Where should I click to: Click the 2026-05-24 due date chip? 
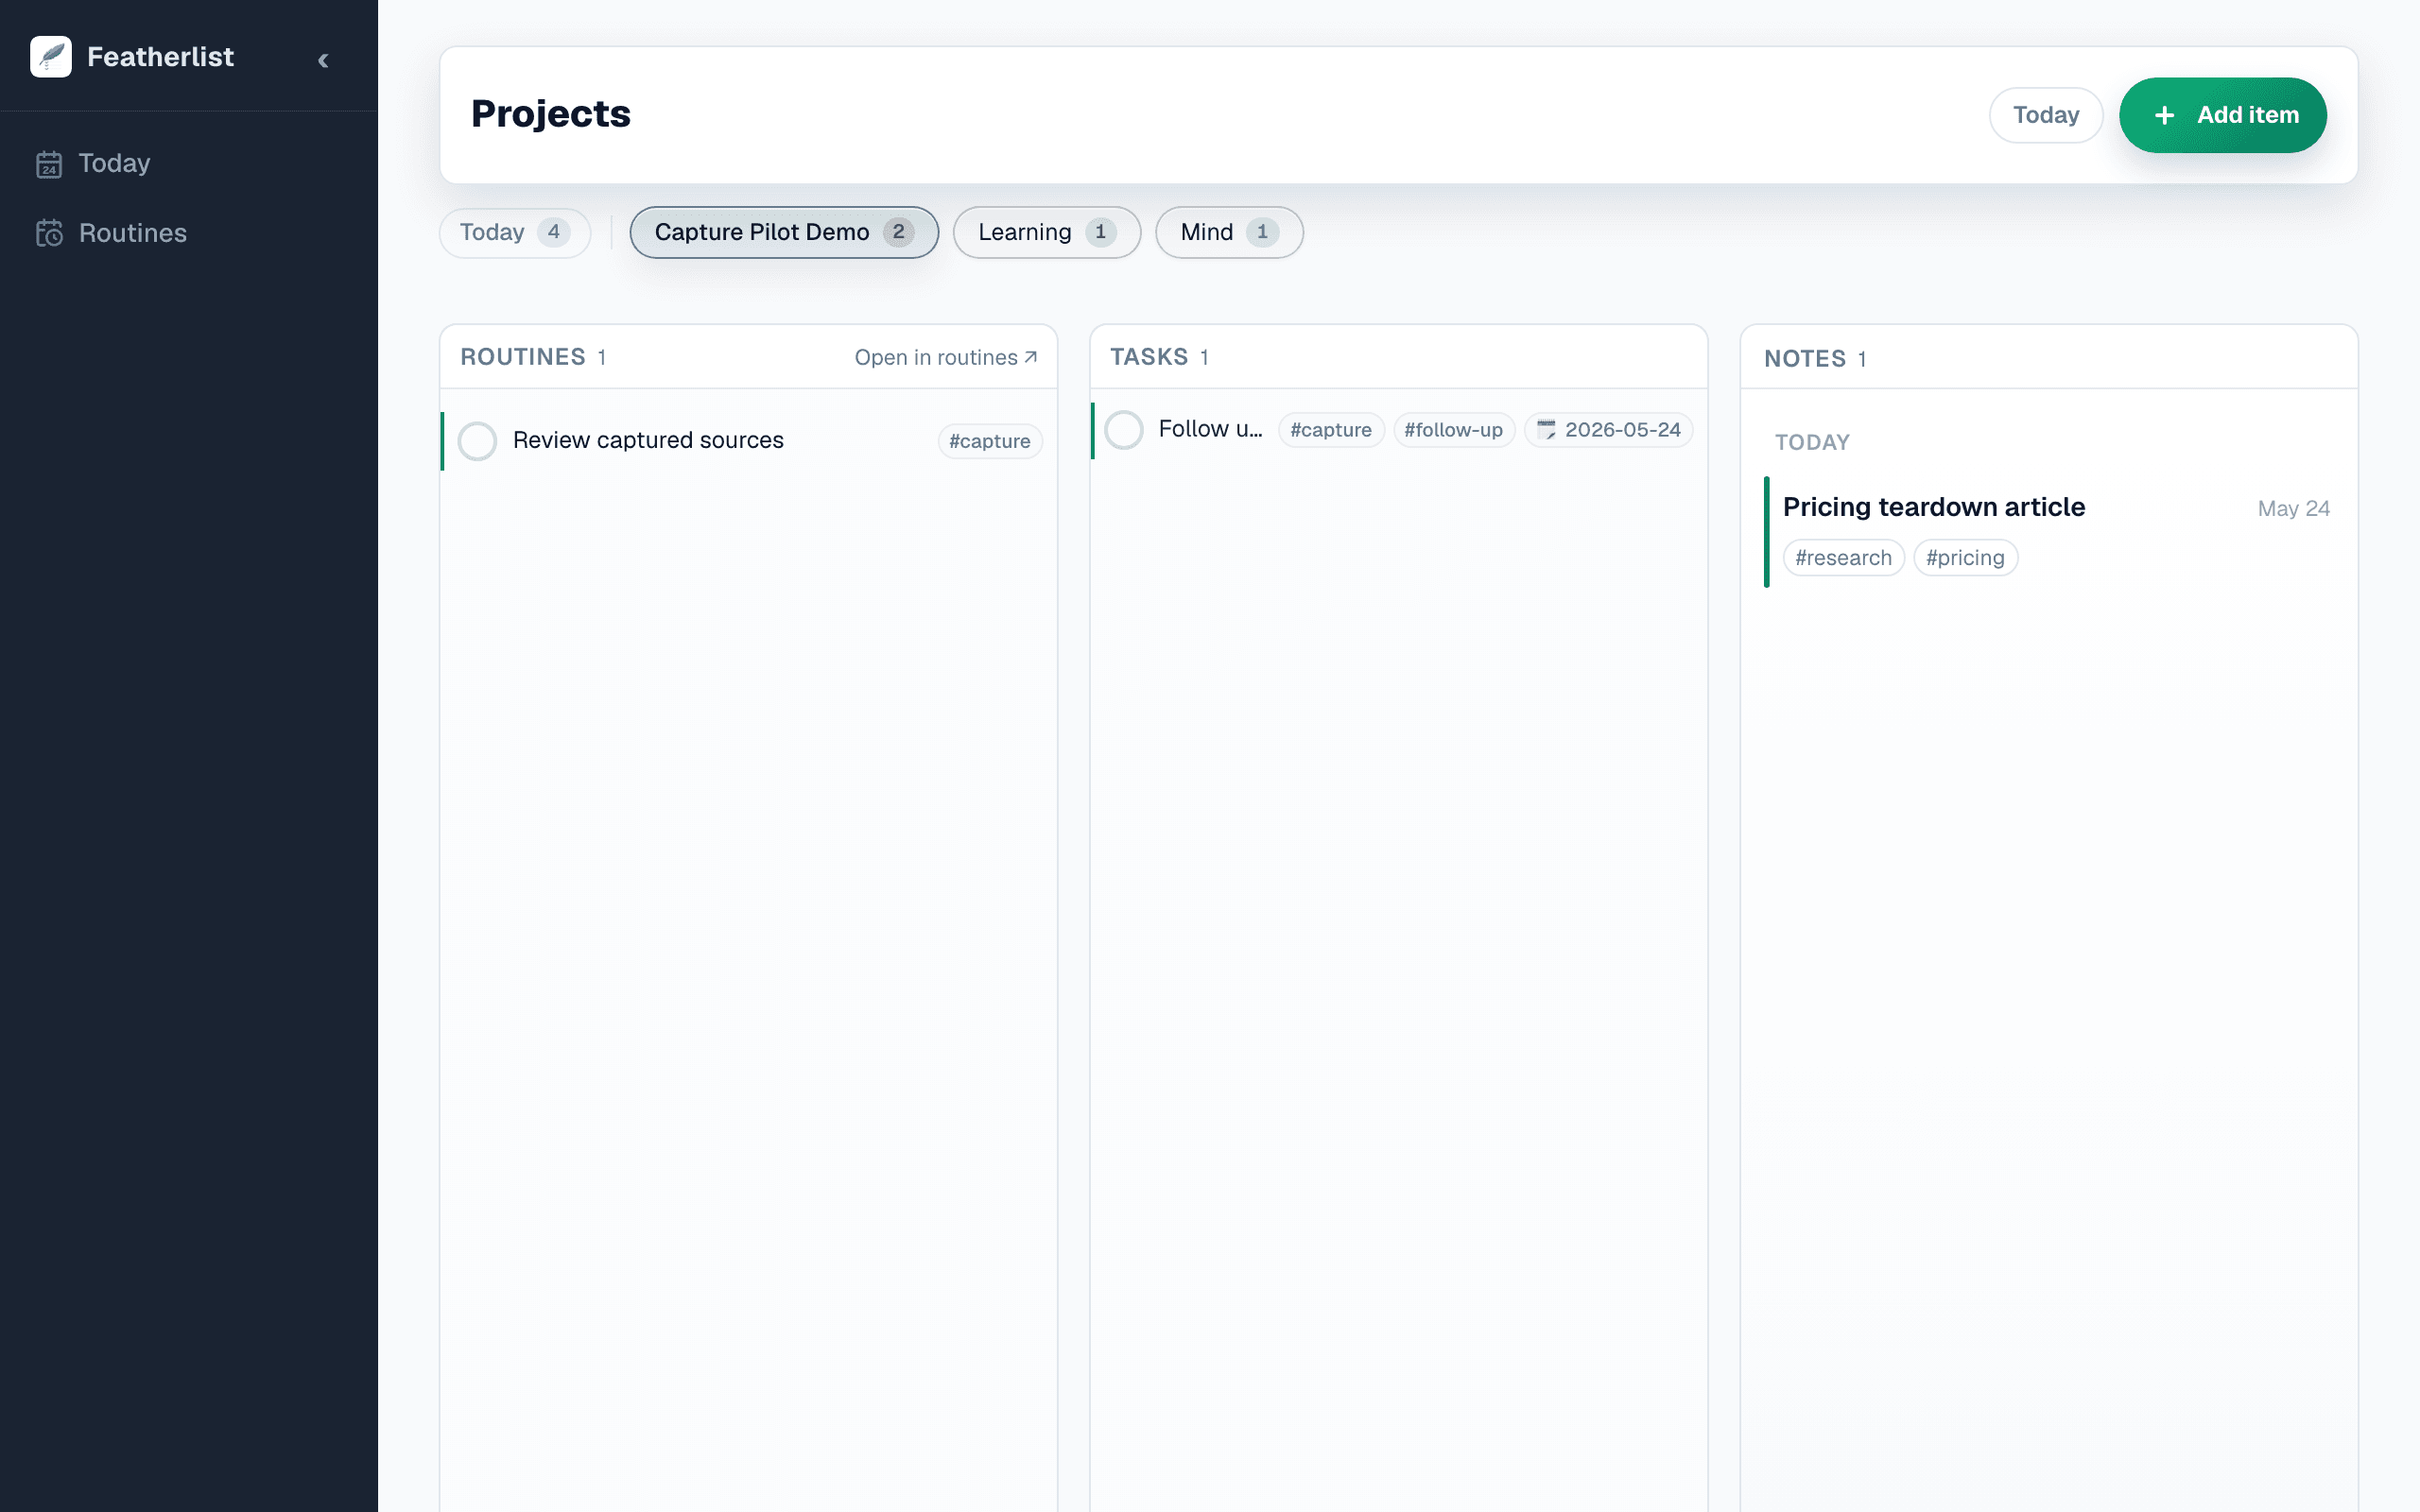click(x=1608, y=430)
